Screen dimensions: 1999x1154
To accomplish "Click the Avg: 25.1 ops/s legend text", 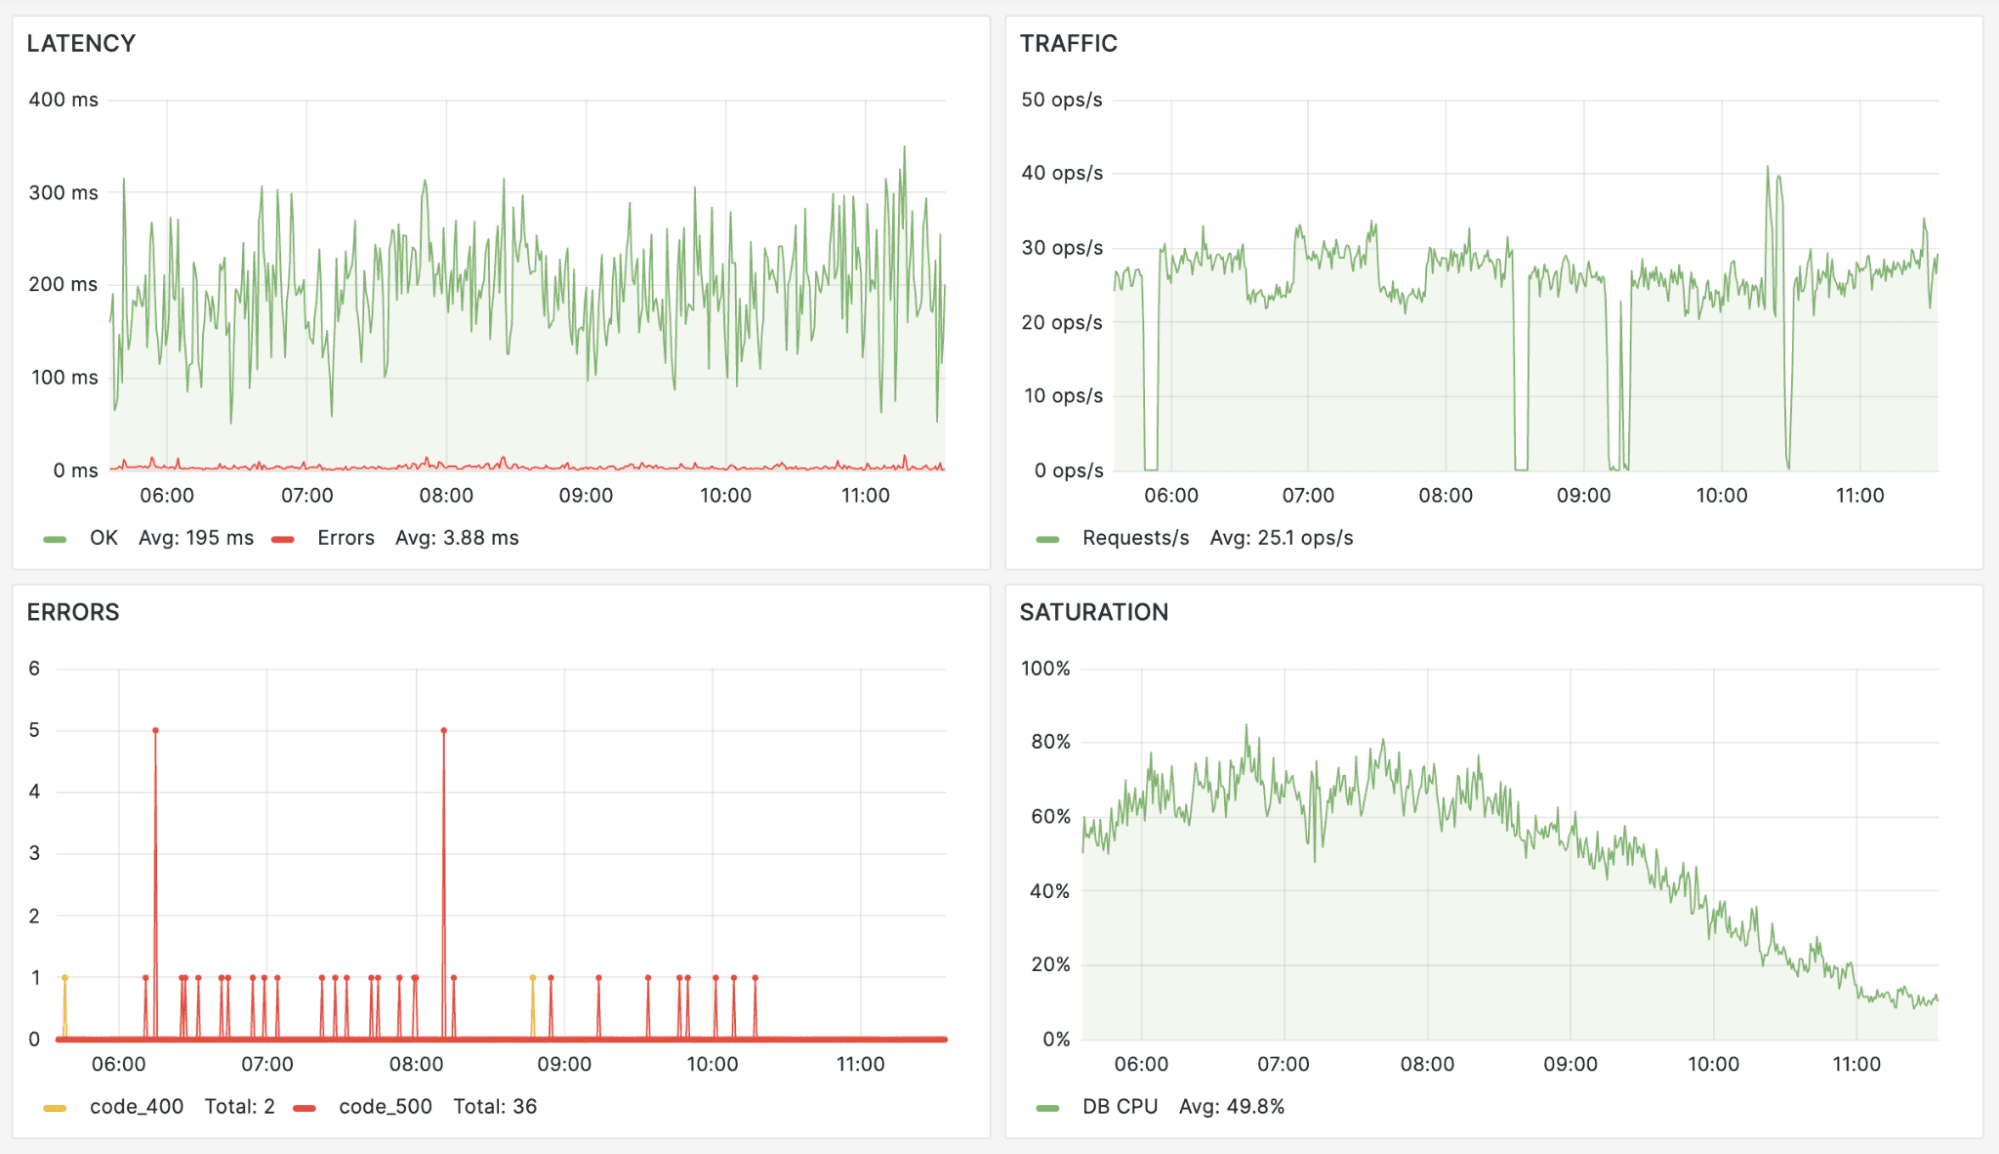I will (x=1281, y=537).
